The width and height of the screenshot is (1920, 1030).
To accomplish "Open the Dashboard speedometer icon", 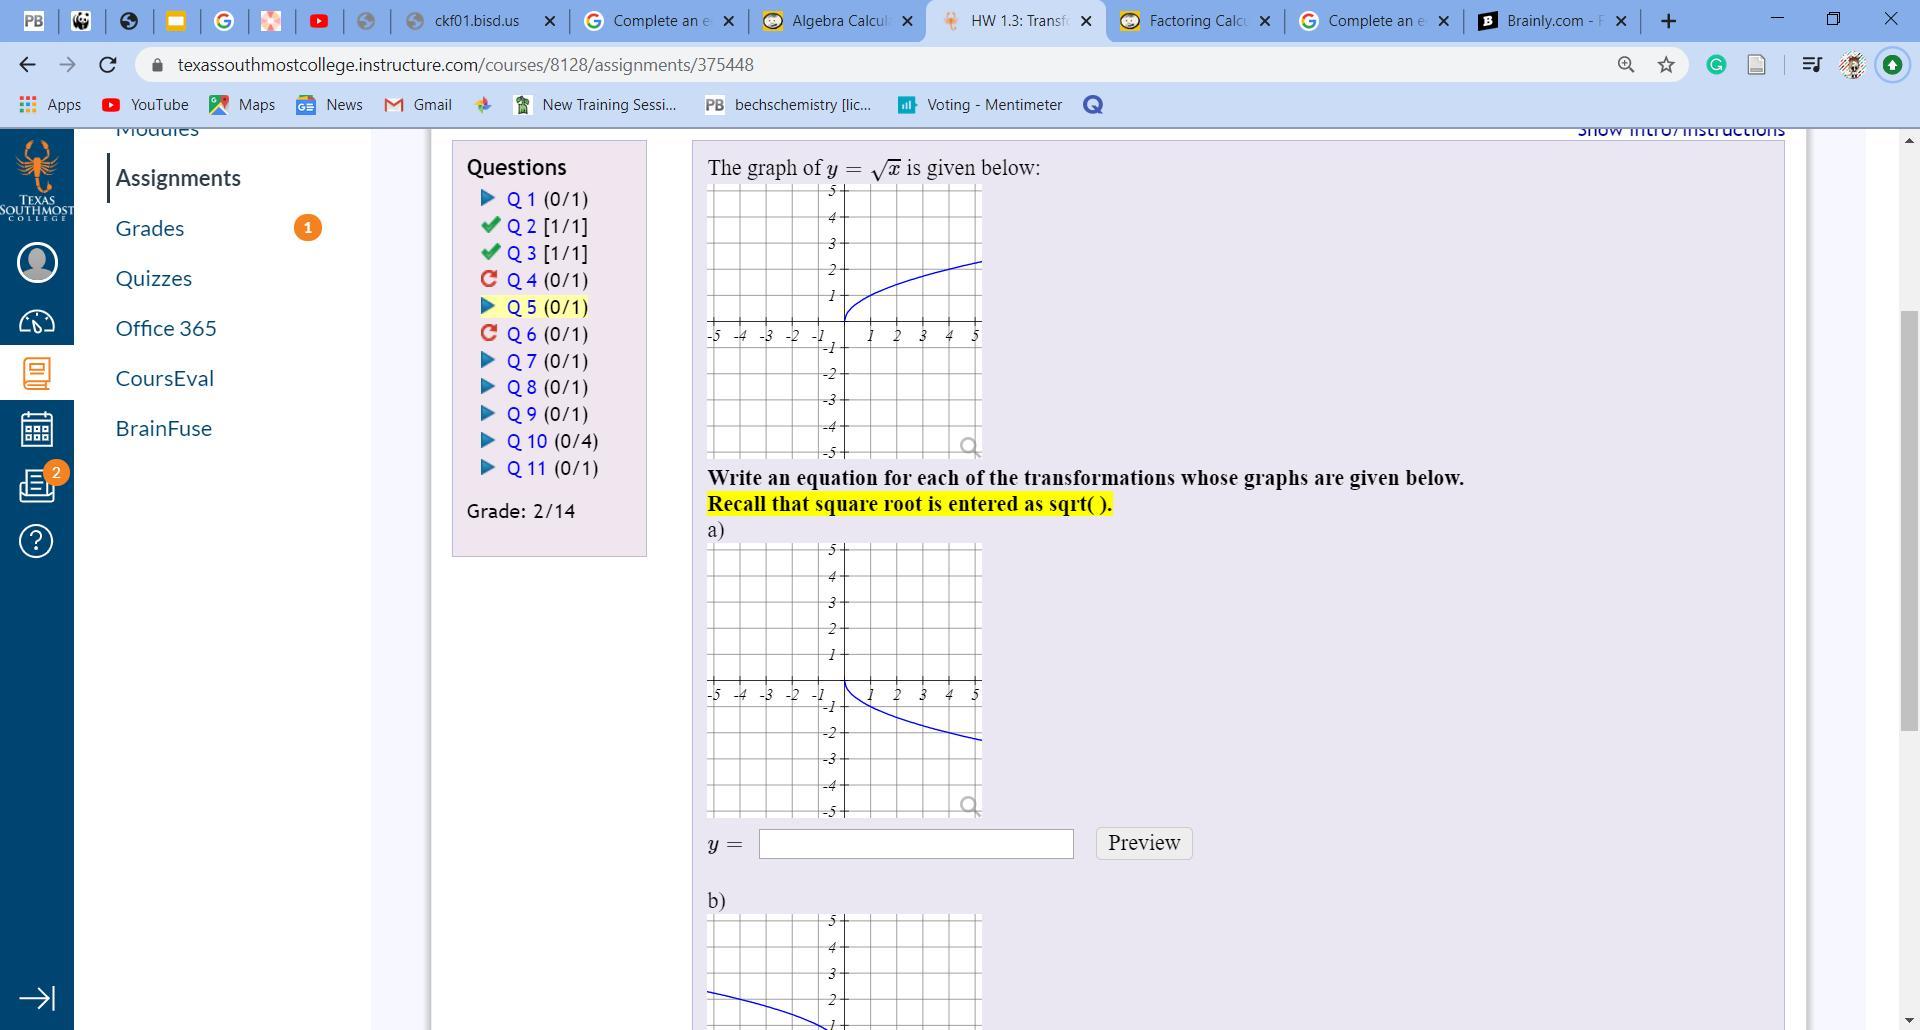I will click(37, 322).
